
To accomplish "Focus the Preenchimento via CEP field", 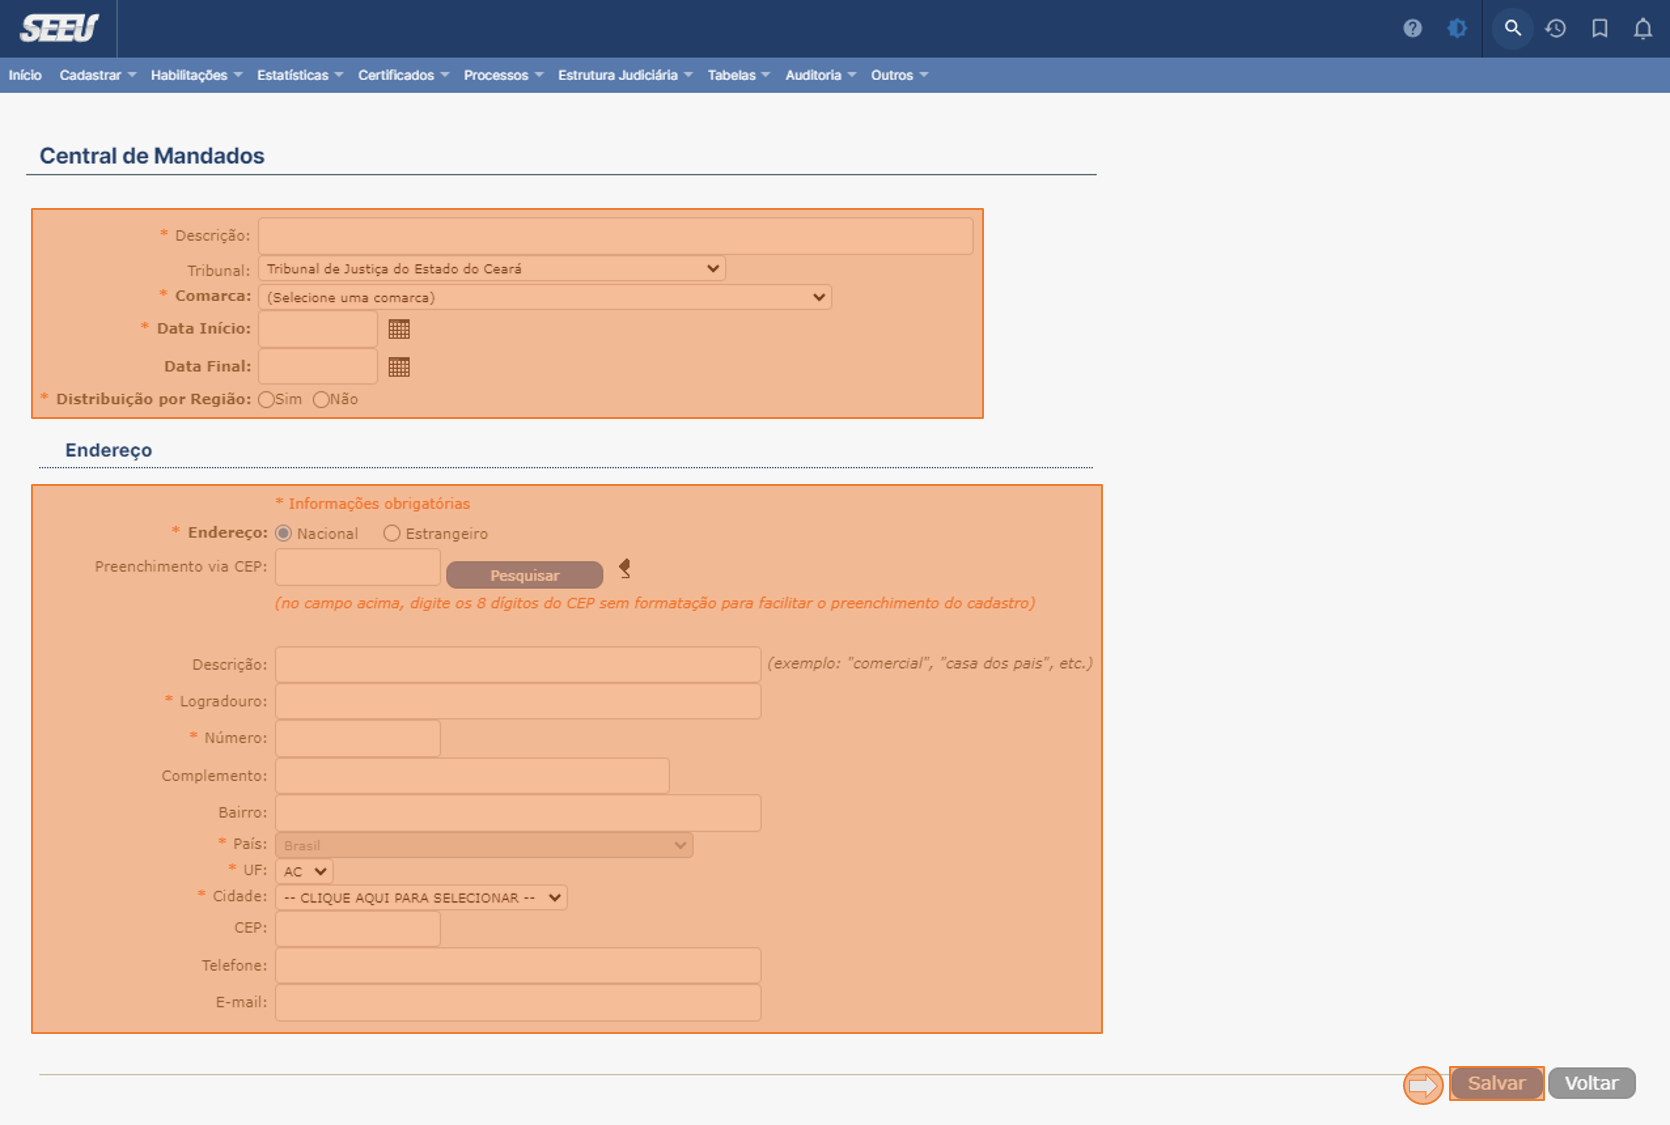I will 358,567.
